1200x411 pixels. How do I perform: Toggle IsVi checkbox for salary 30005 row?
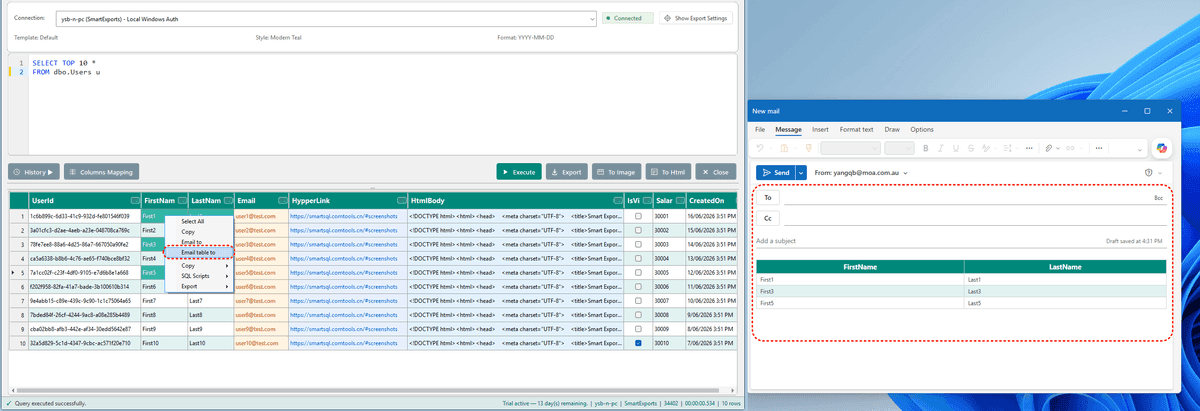[638, 272]
